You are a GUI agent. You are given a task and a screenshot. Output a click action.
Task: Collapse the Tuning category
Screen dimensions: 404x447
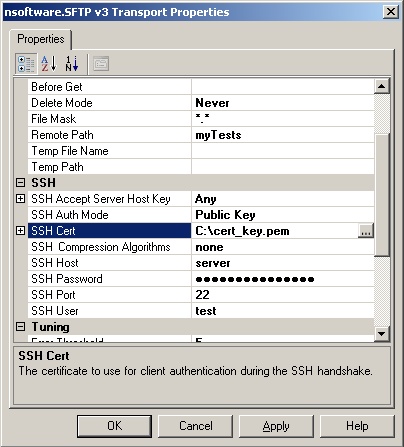tap(20, 327)
